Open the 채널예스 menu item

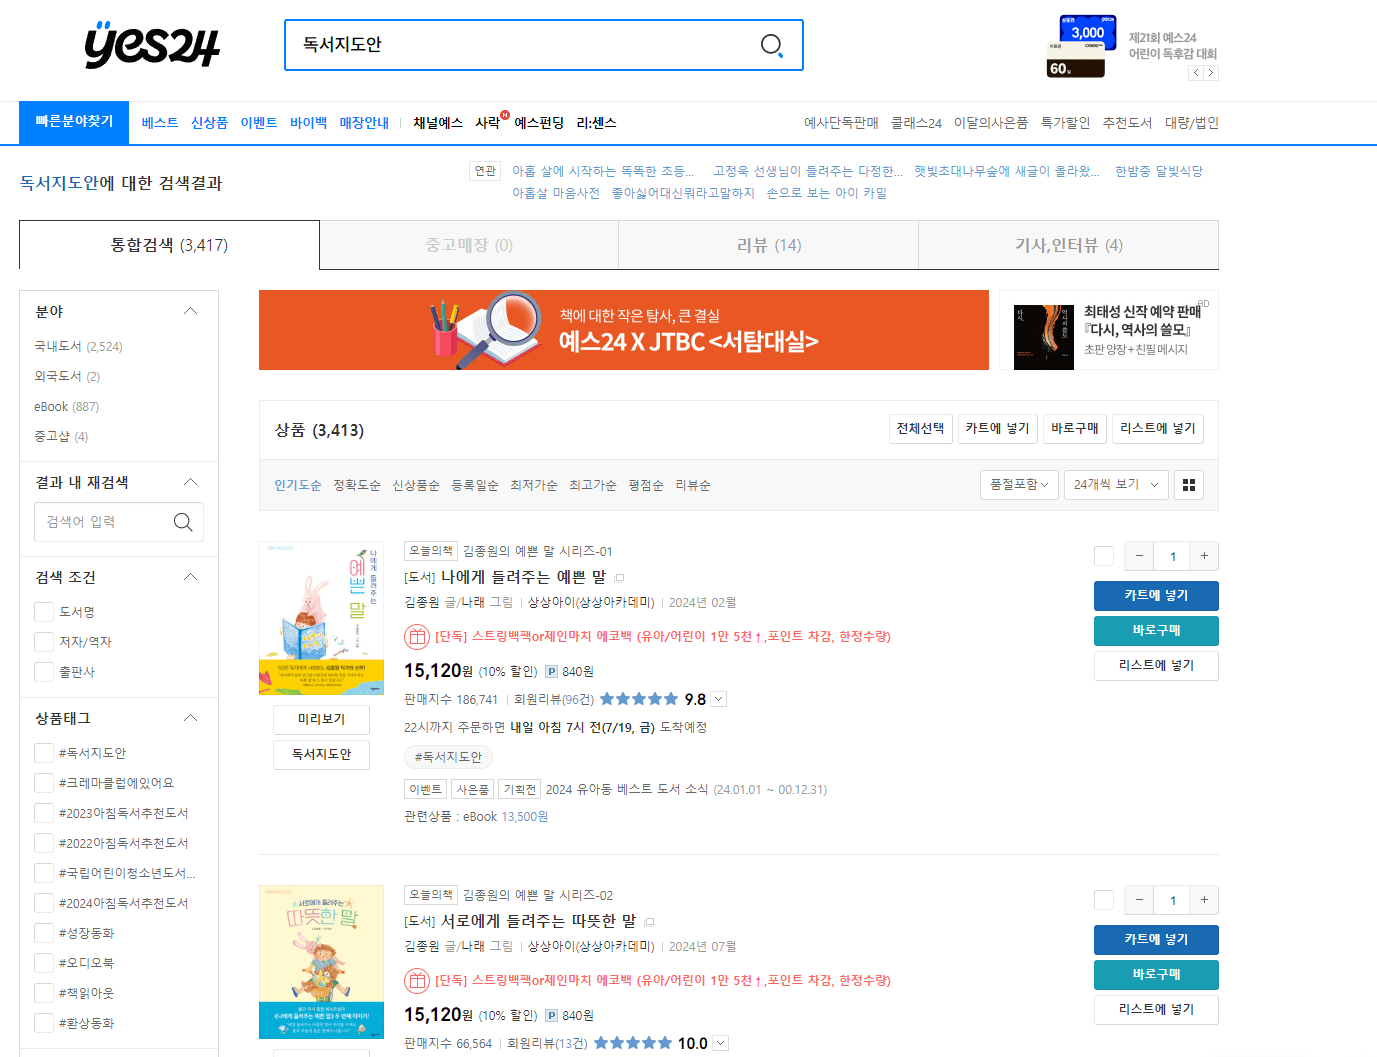click(438, 123)
